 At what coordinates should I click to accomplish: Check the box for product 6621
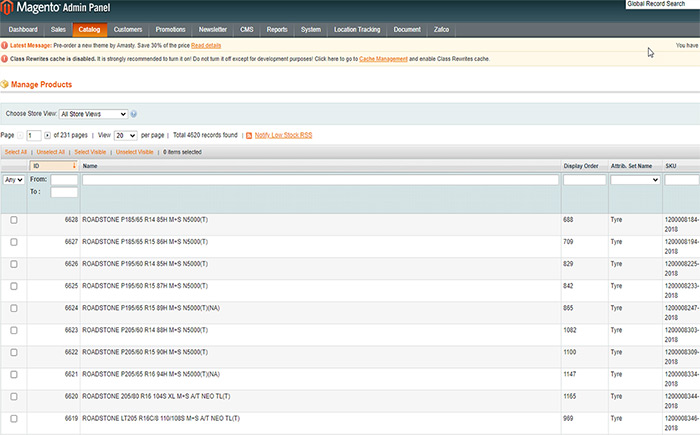[14, 375]
